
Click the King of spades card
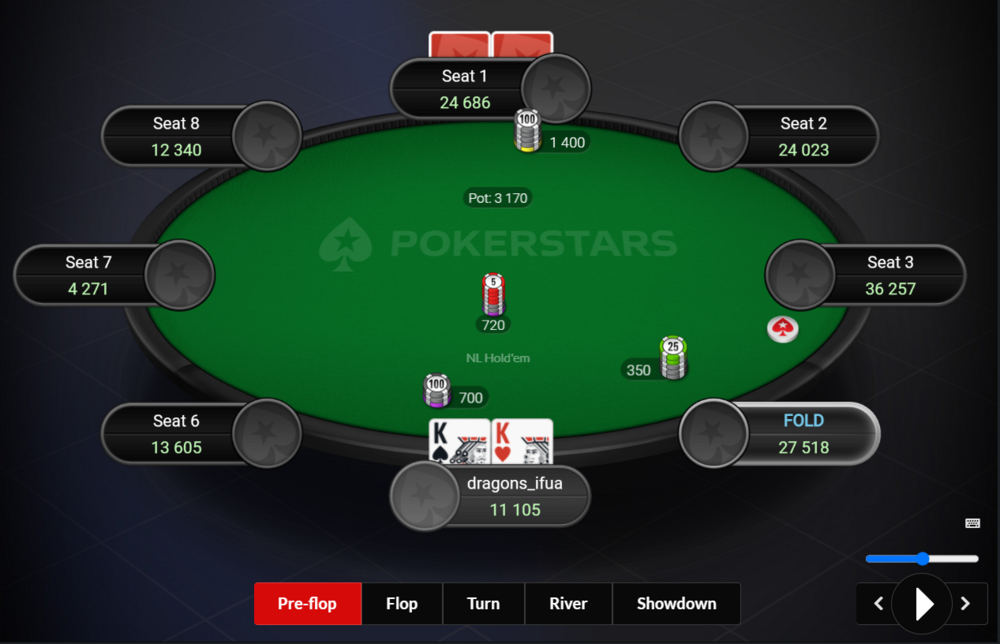459,441
